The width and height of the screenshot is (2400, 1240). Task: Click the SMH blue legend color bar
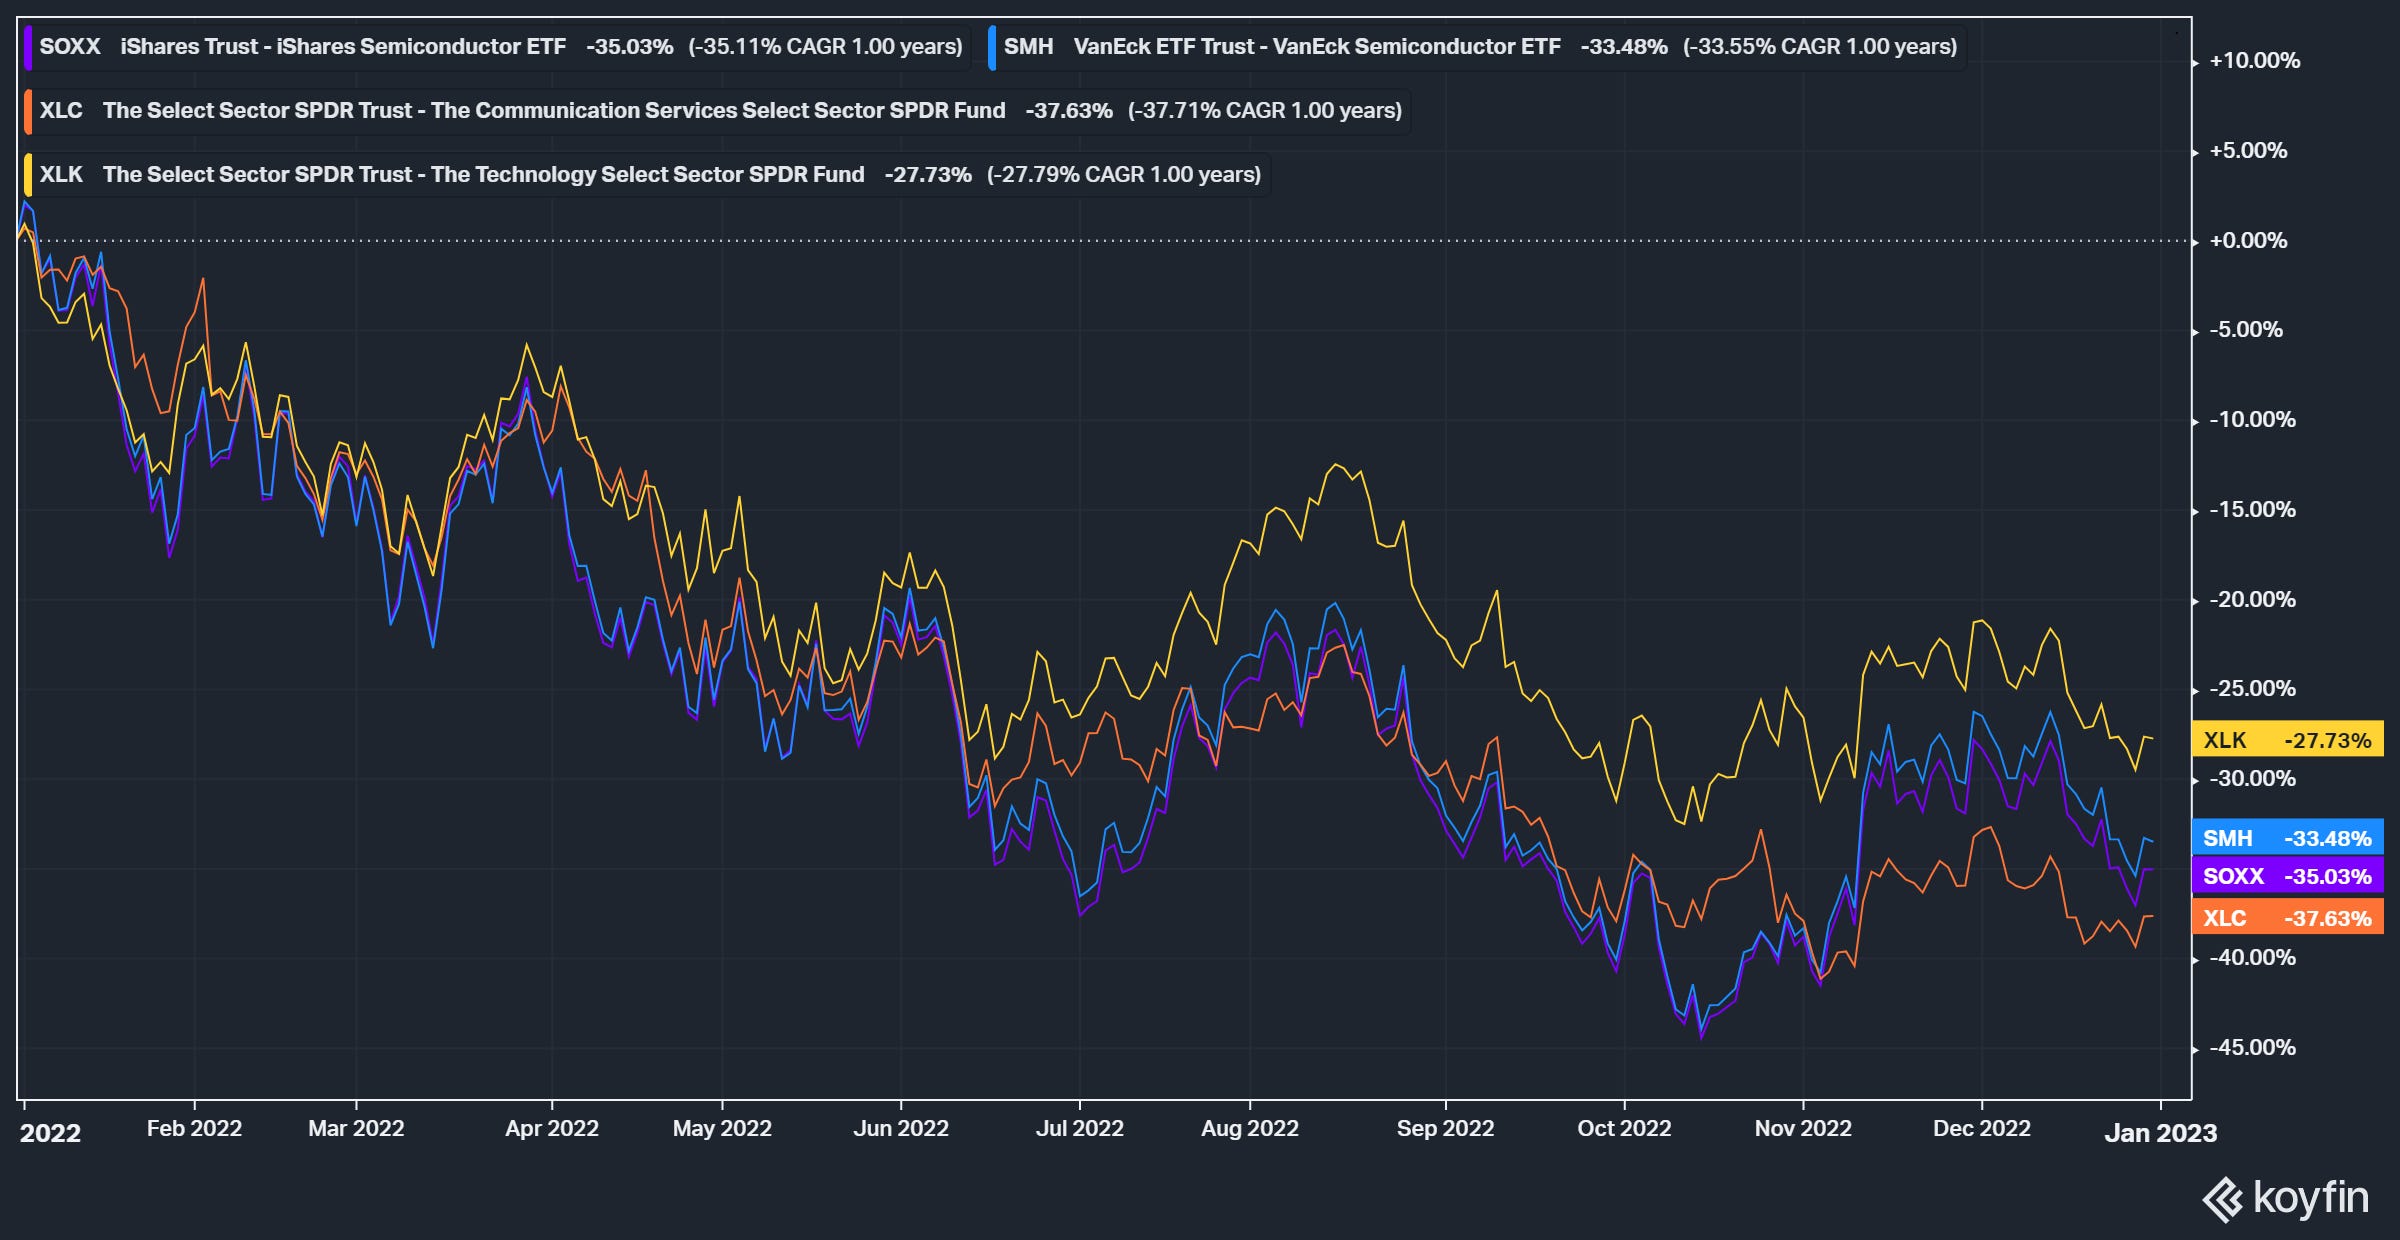coord(992,47)
